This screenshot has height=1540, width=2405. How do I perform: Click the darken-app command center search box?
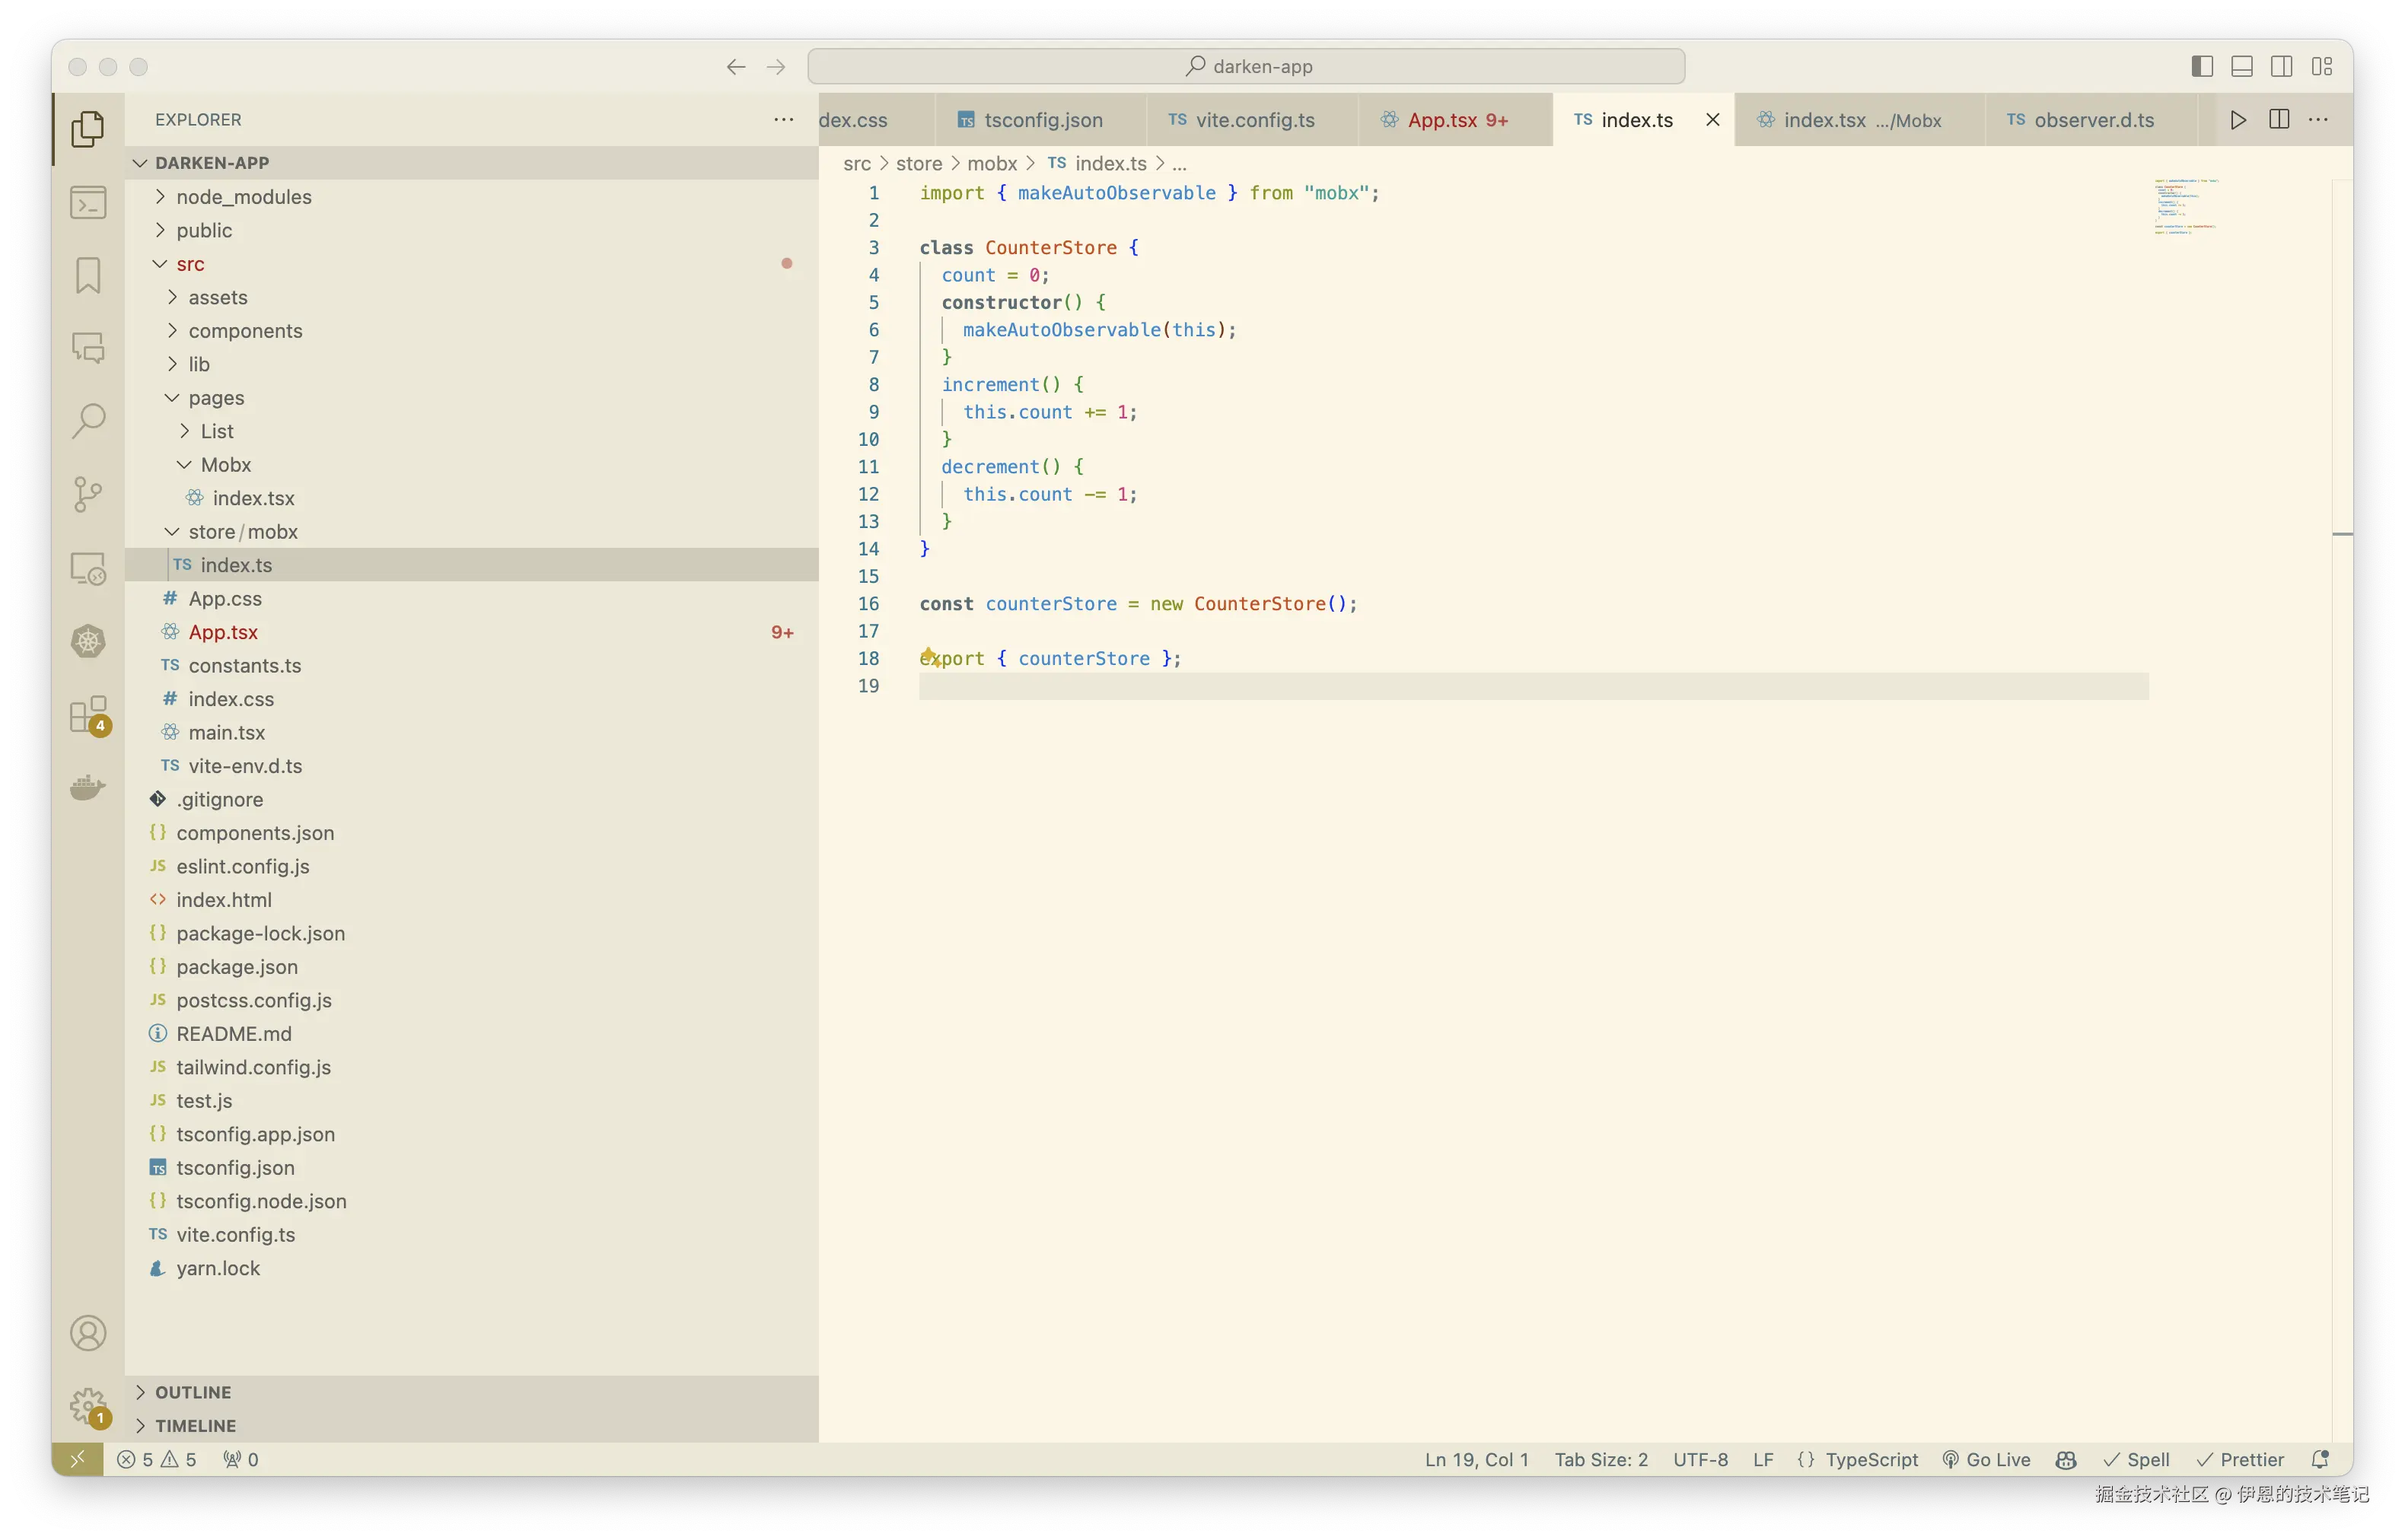point(1246,66)
